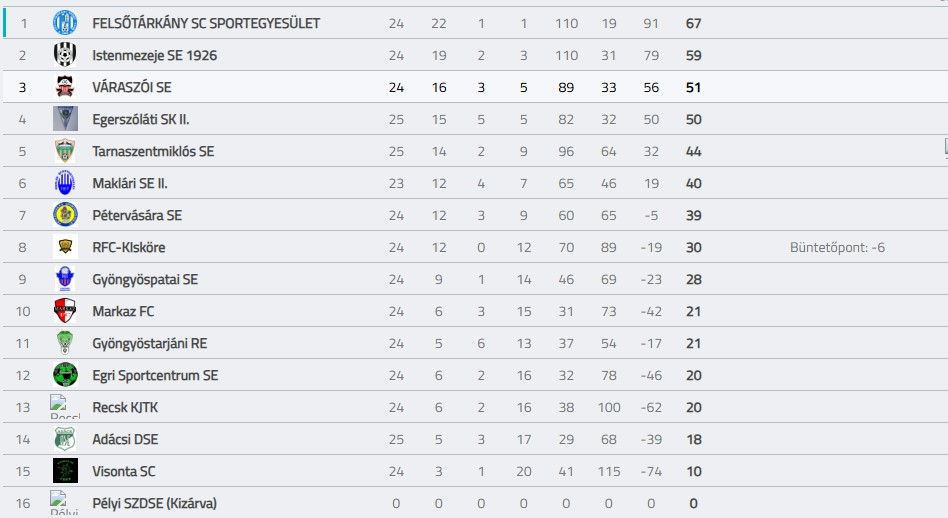
Task: Click the Büntetőpont: -6 note
Action: pos(837,247)
